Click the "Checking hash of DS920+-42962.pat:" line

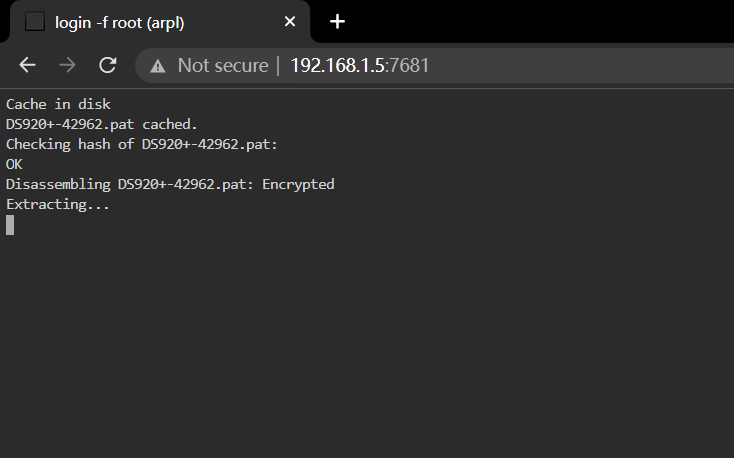[x=142, y=144]
